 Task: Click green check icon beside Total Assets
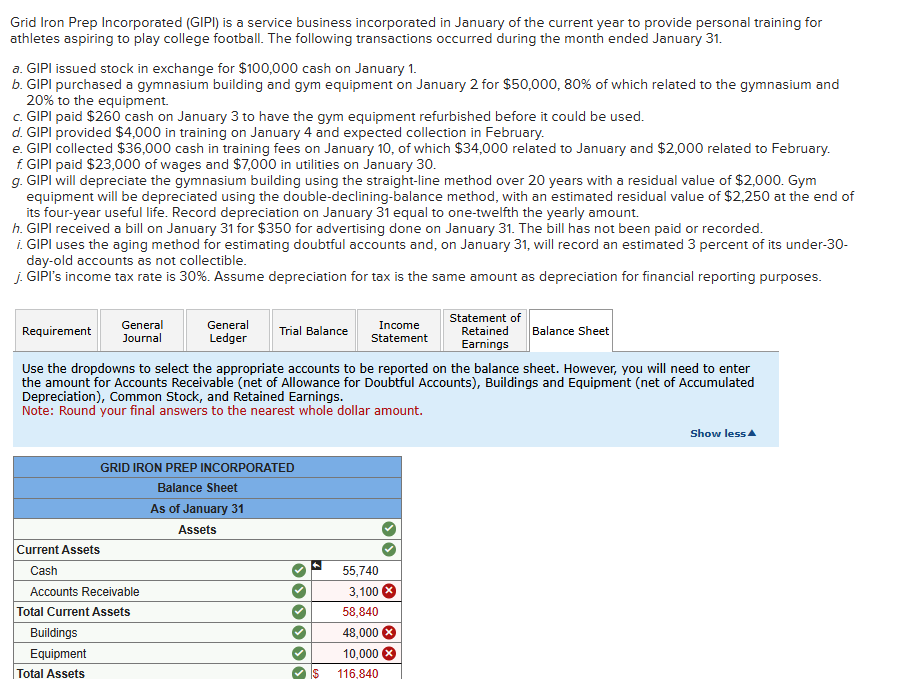coord(299,673)
